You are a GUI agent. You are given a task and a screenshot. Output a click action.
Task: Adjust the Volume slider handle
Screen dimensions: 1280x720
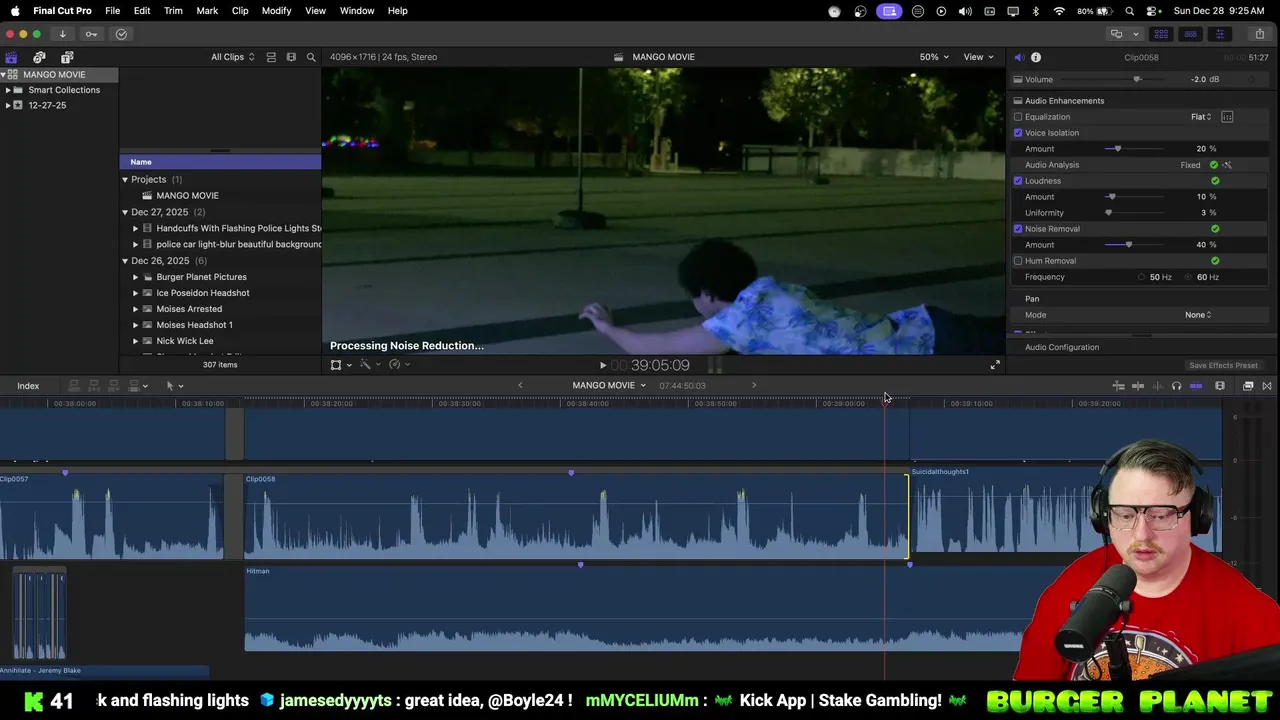click(1136, 80)
